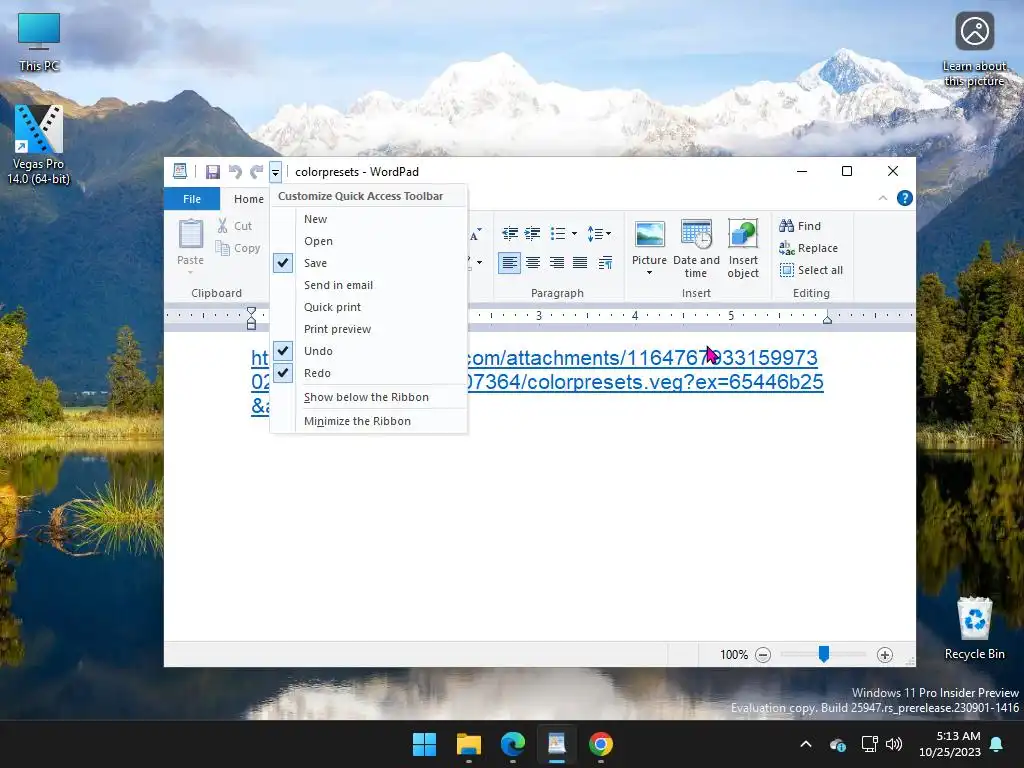Click the right indent ruler marker
This screenshot has height=768, width=1024.
coord(827,319)
